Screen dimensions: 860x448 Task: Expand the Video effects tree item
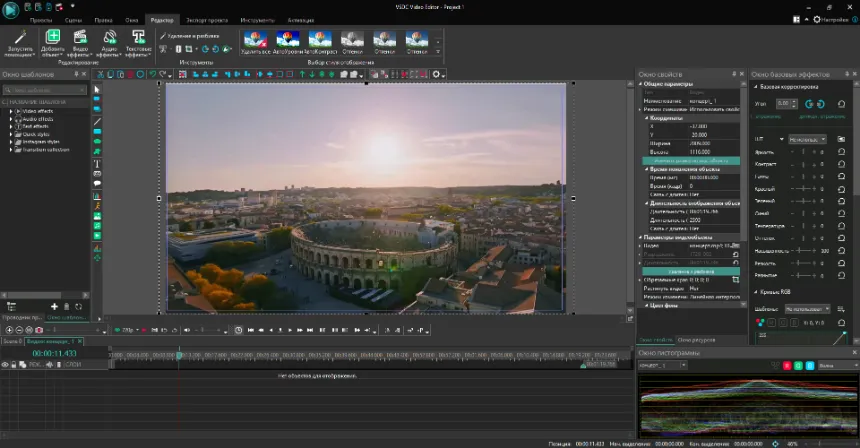11,111
